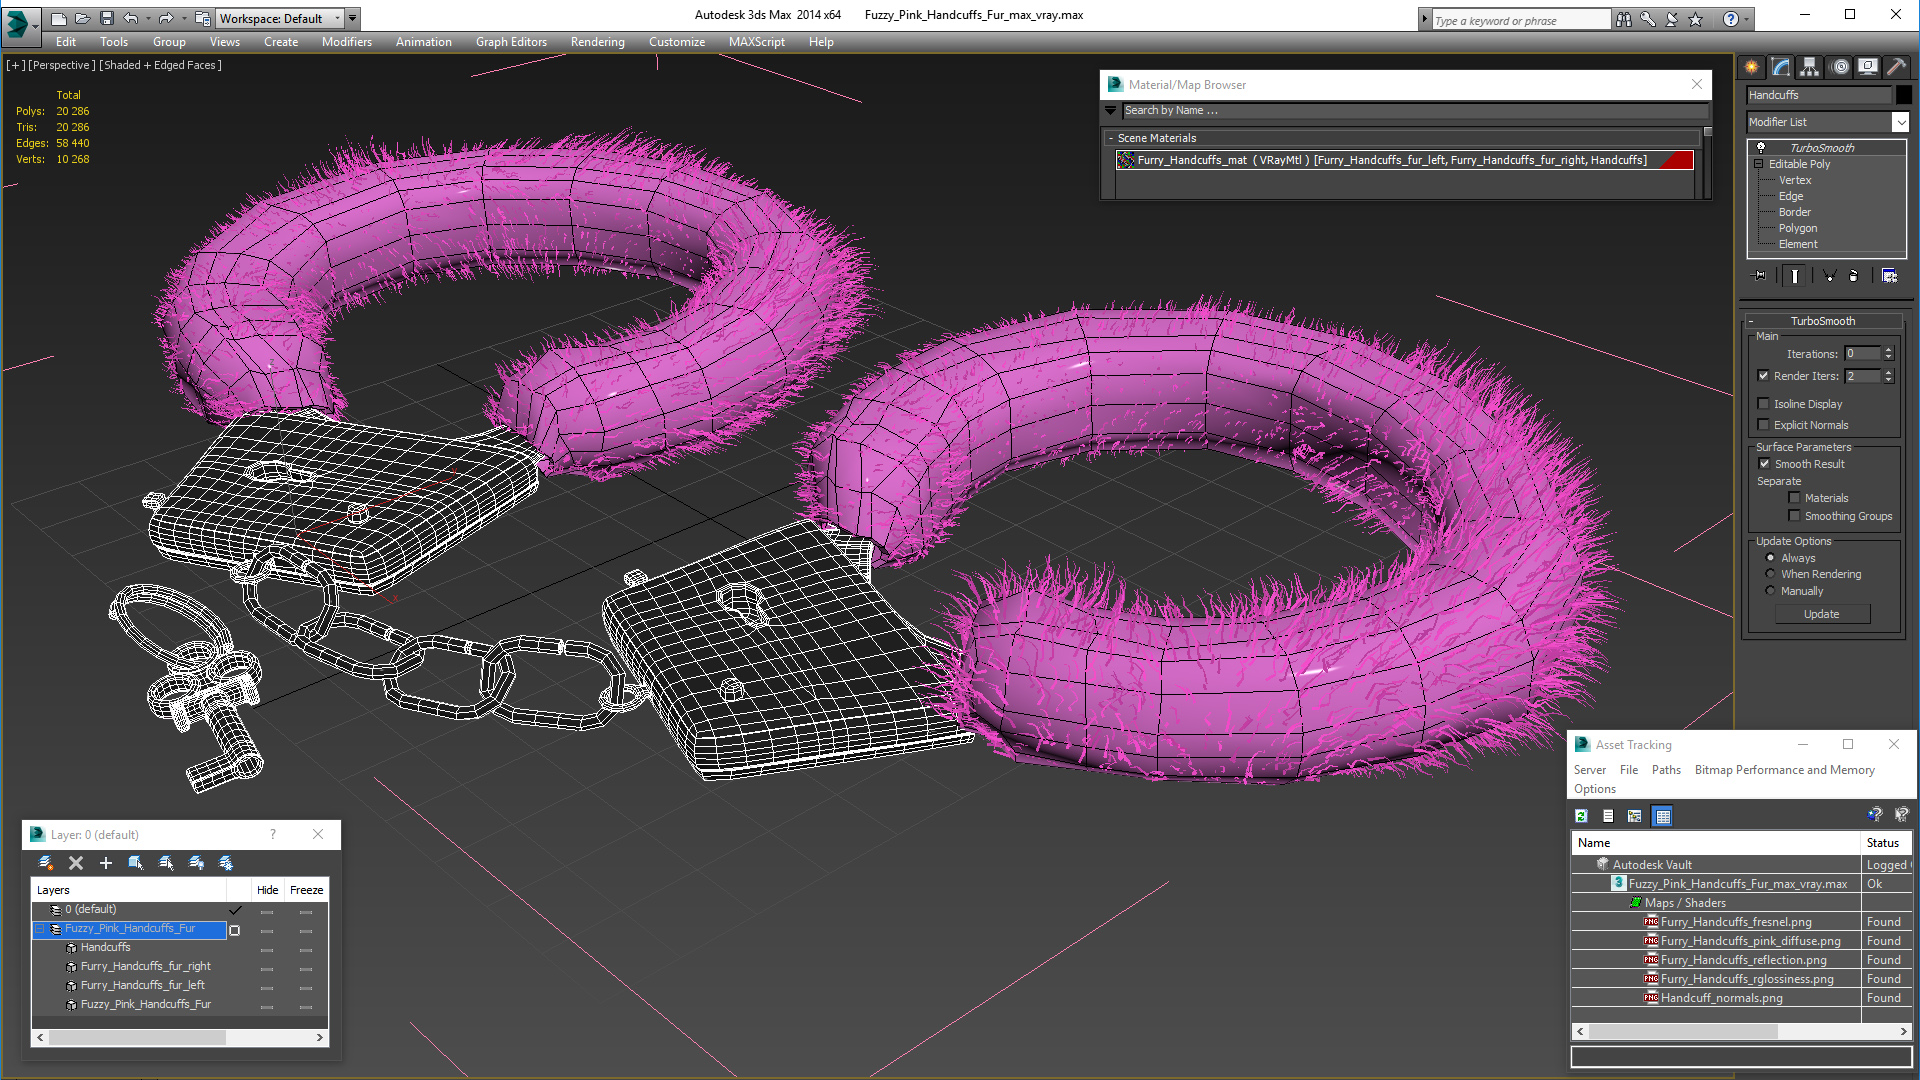Select the Manually update radio button

1770,591
